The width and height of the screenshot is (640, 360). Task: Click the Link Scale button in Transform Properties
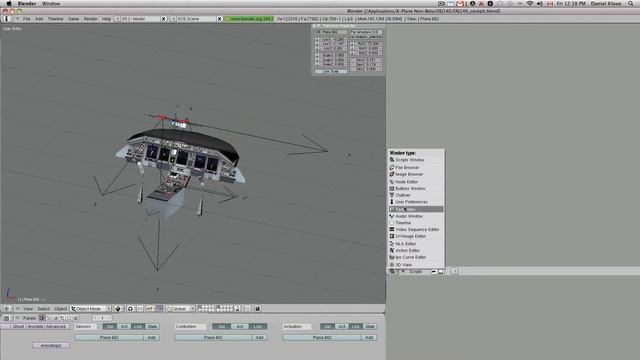tap(331, 71)
